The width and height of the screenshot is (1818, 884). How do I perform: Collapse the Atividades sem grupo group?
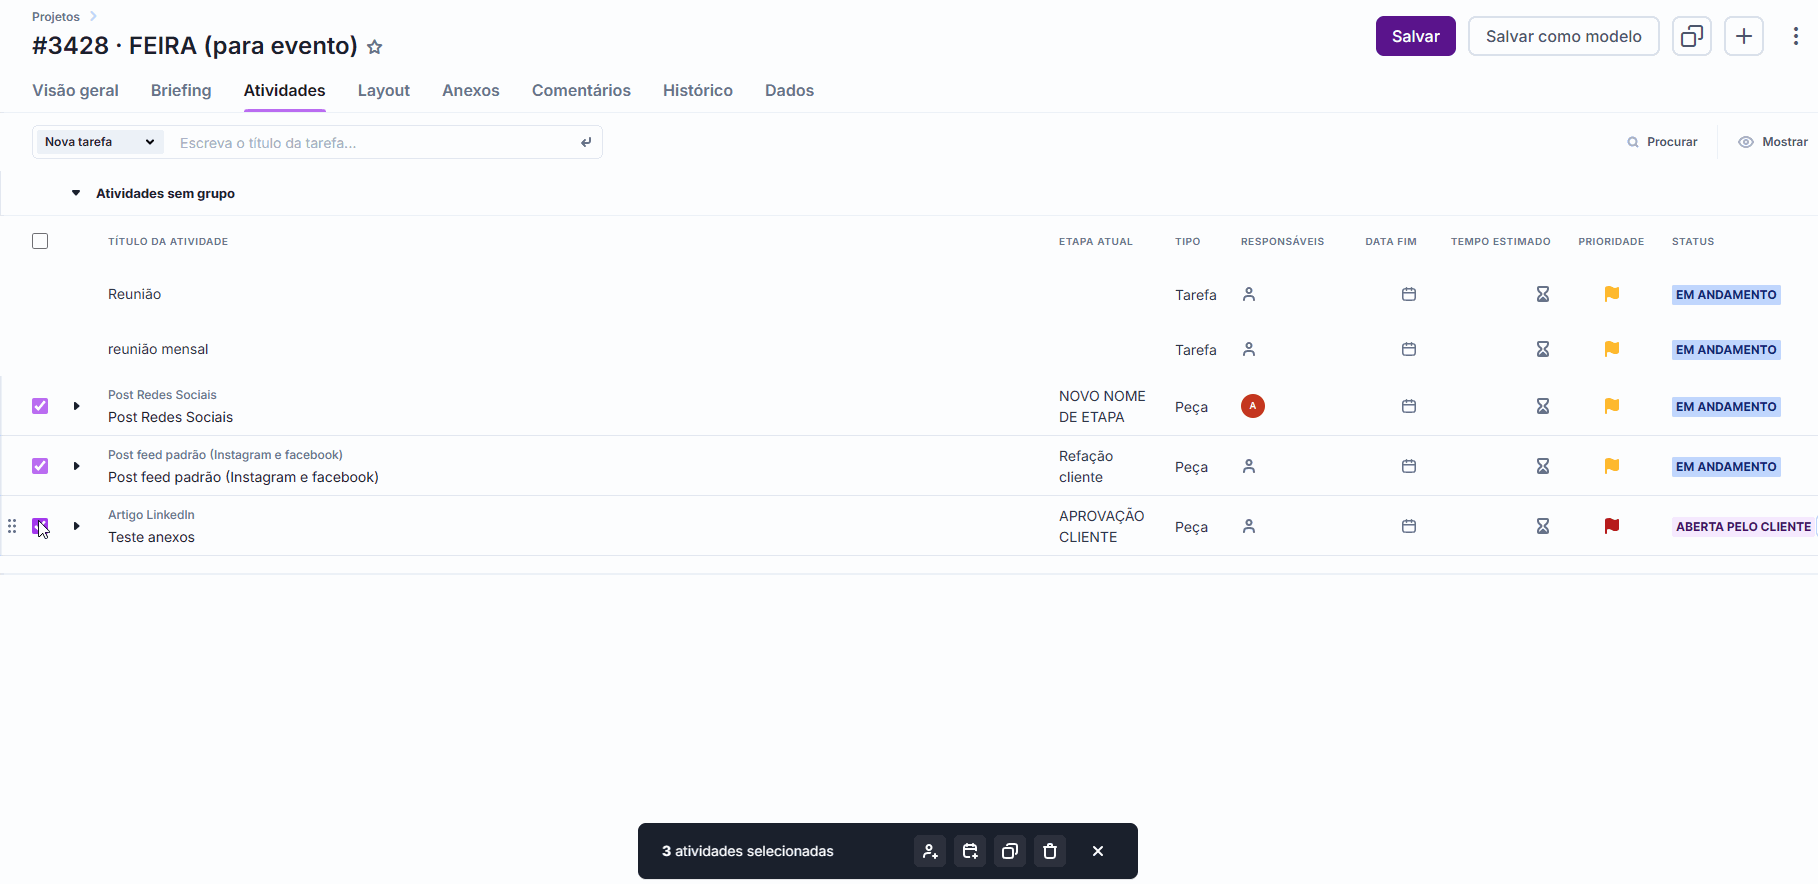tap(76, 193)
